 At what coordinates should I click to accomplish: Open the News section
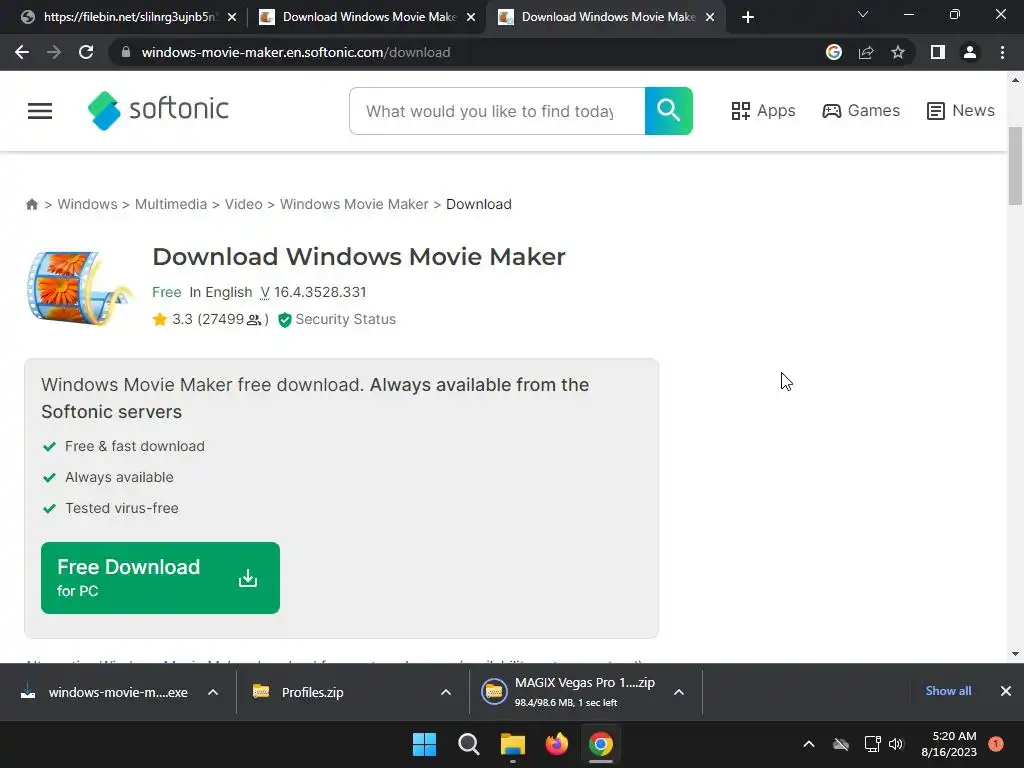click(x=961, y=111)
